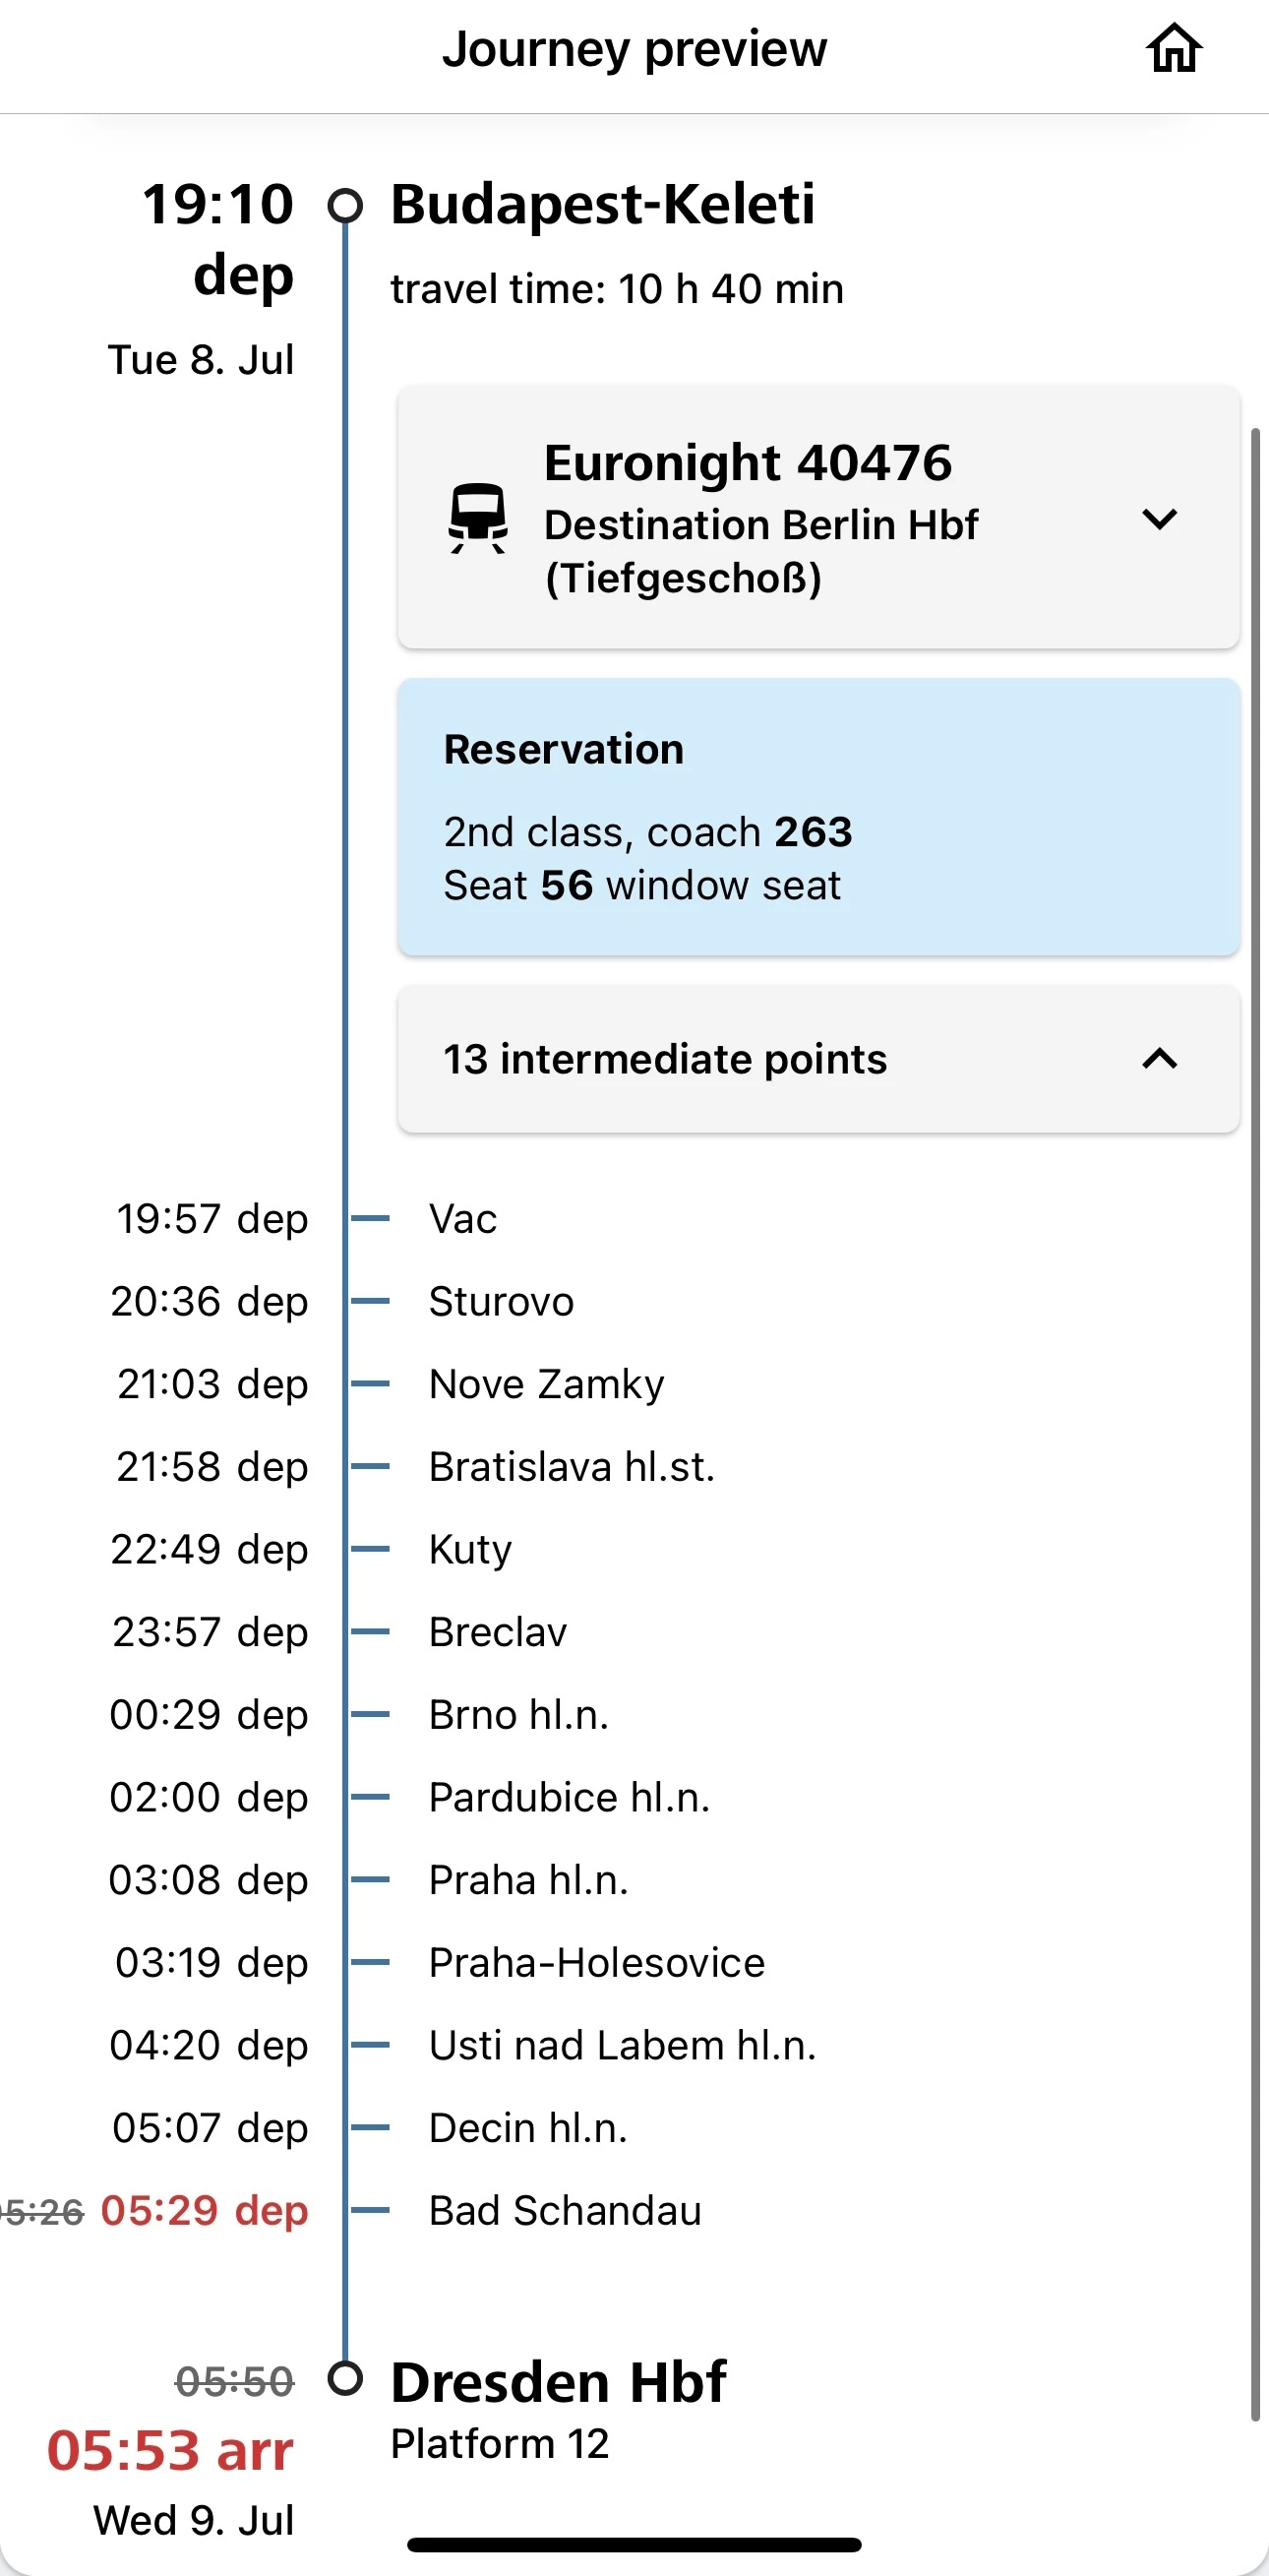
Task: Select the Bratislava hl.st. stop
Action: pos(571,1467)
